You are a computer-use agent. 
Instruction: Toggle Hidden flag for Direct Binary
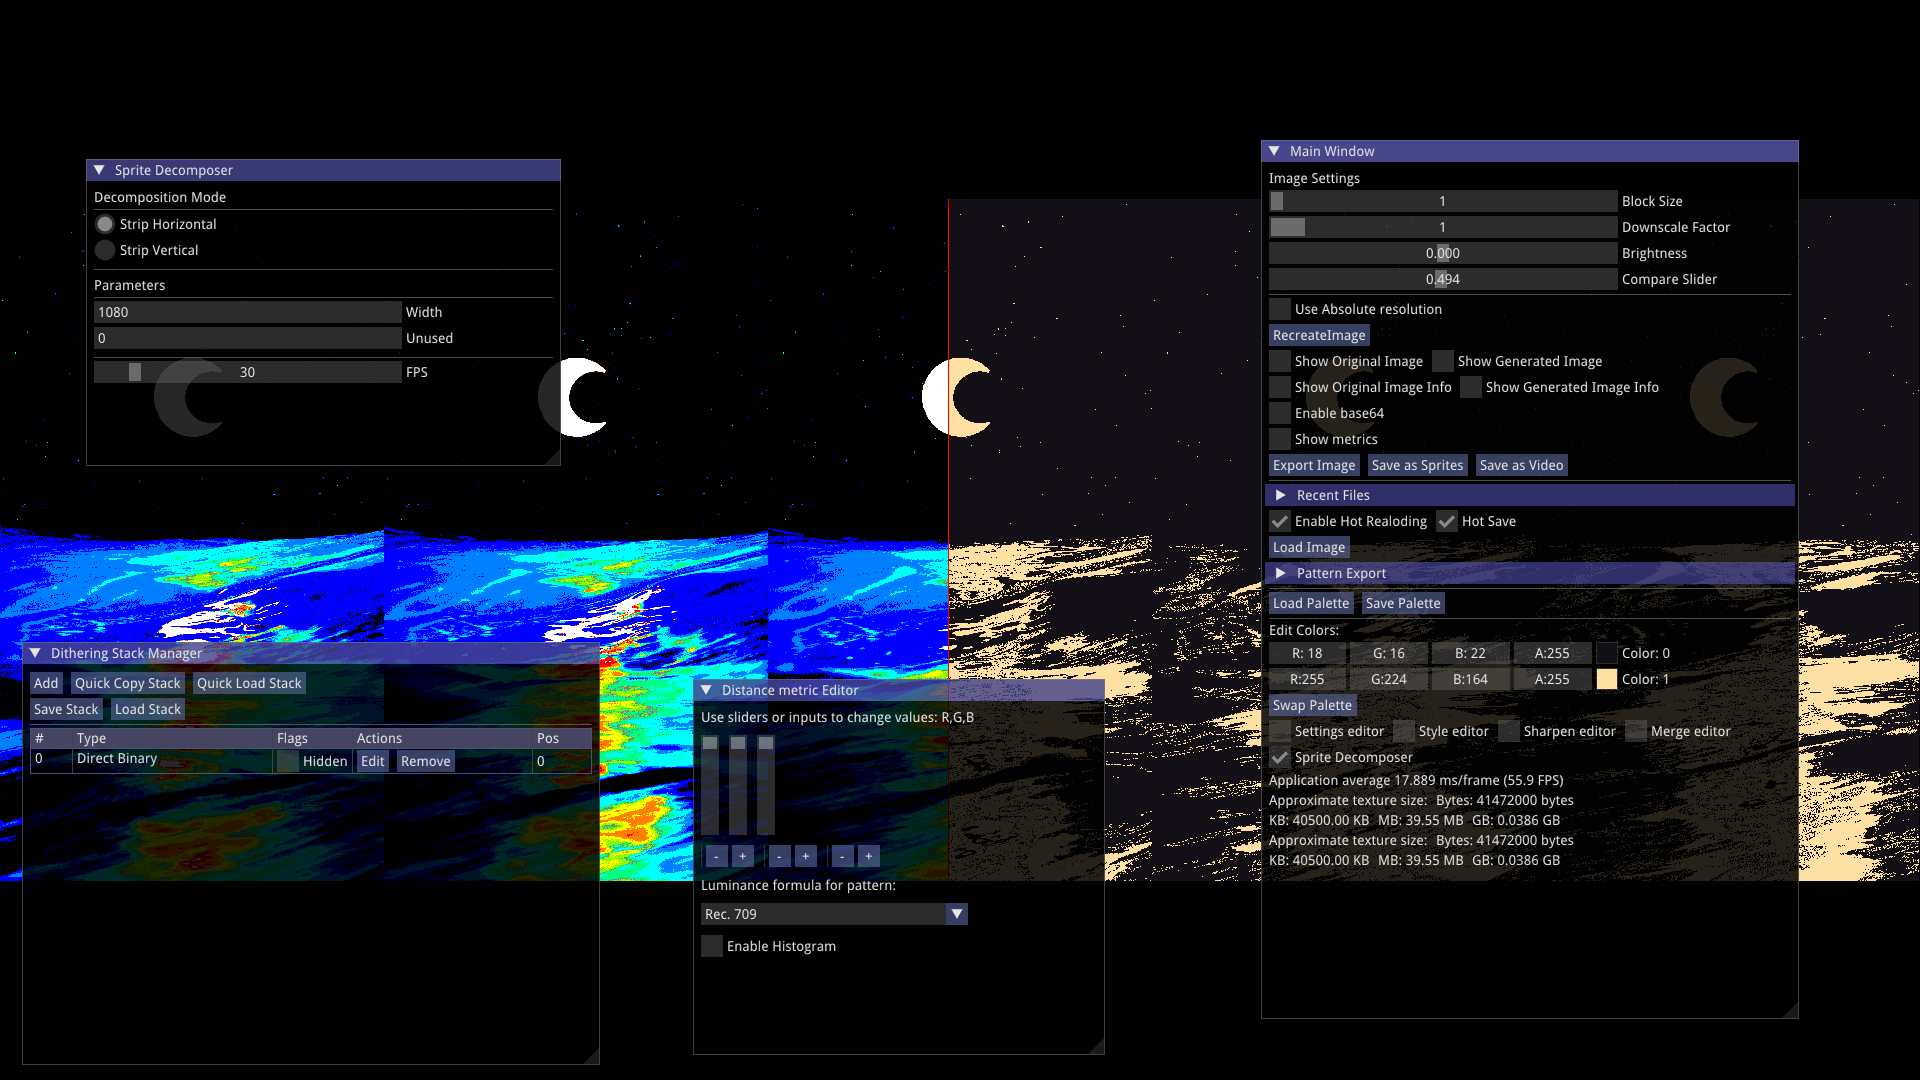point(288,761)
